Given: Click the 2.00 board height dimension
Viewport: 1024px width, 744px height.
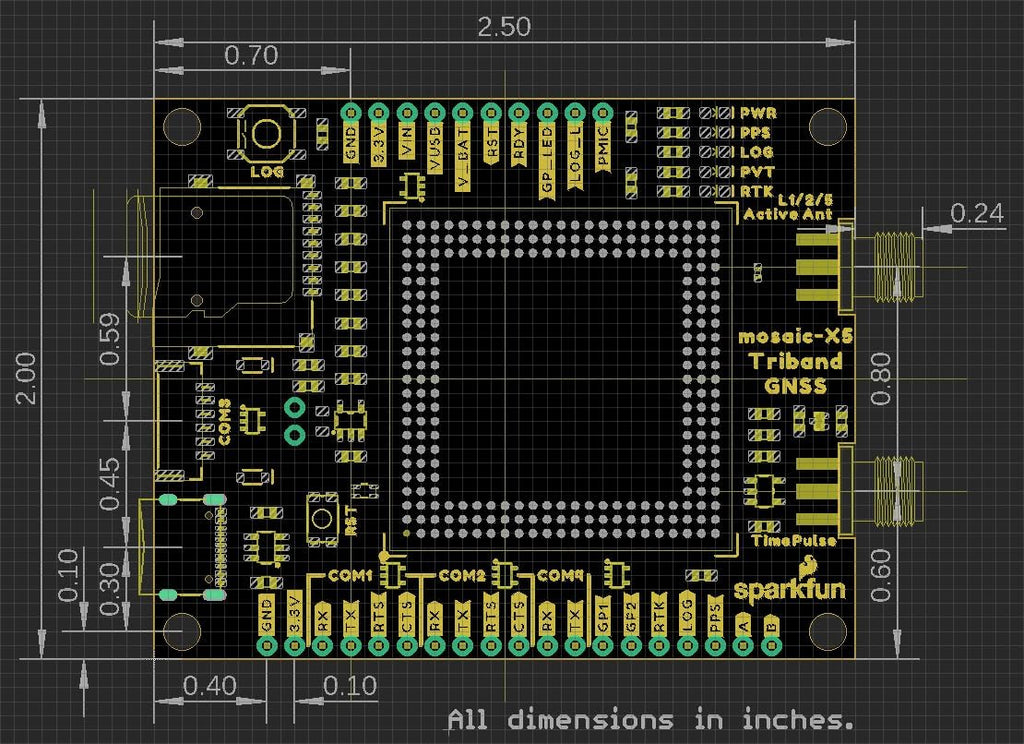Looking at the screenshot, I should pyautogui.click(x=25, y=378).
